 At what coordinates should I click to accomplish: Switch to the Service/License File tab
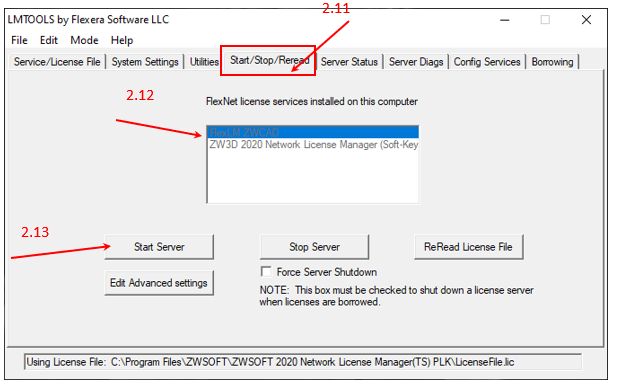57,62
